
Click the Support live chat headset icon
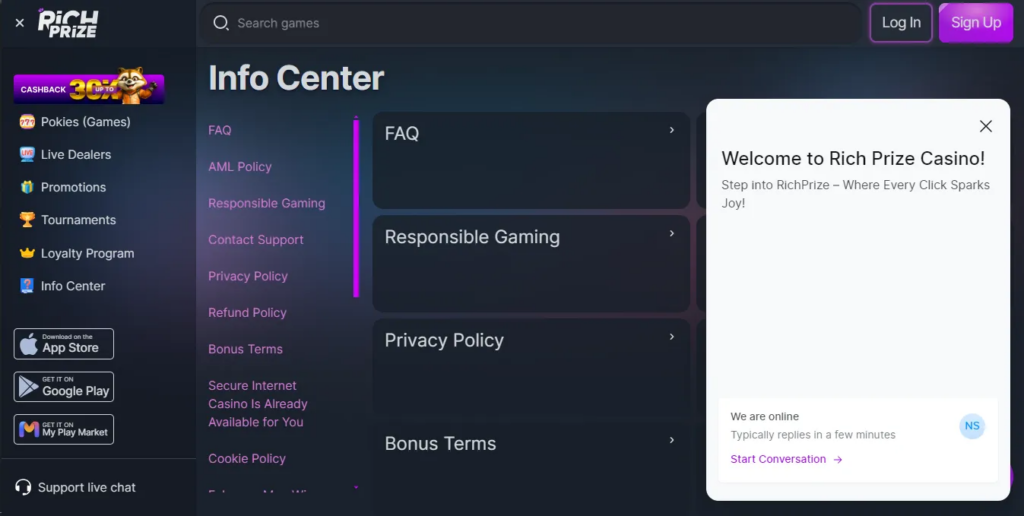click(23, 487)
